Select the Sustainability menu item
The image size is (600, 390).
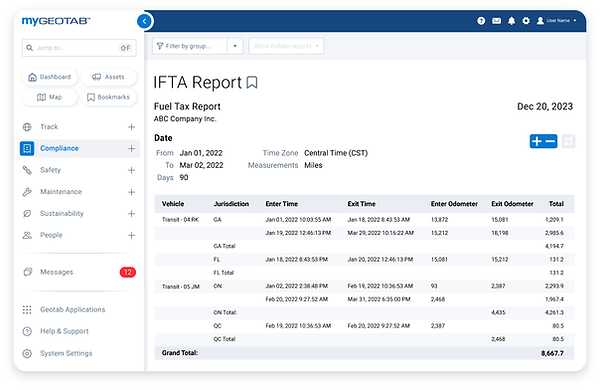coord(62,214)
